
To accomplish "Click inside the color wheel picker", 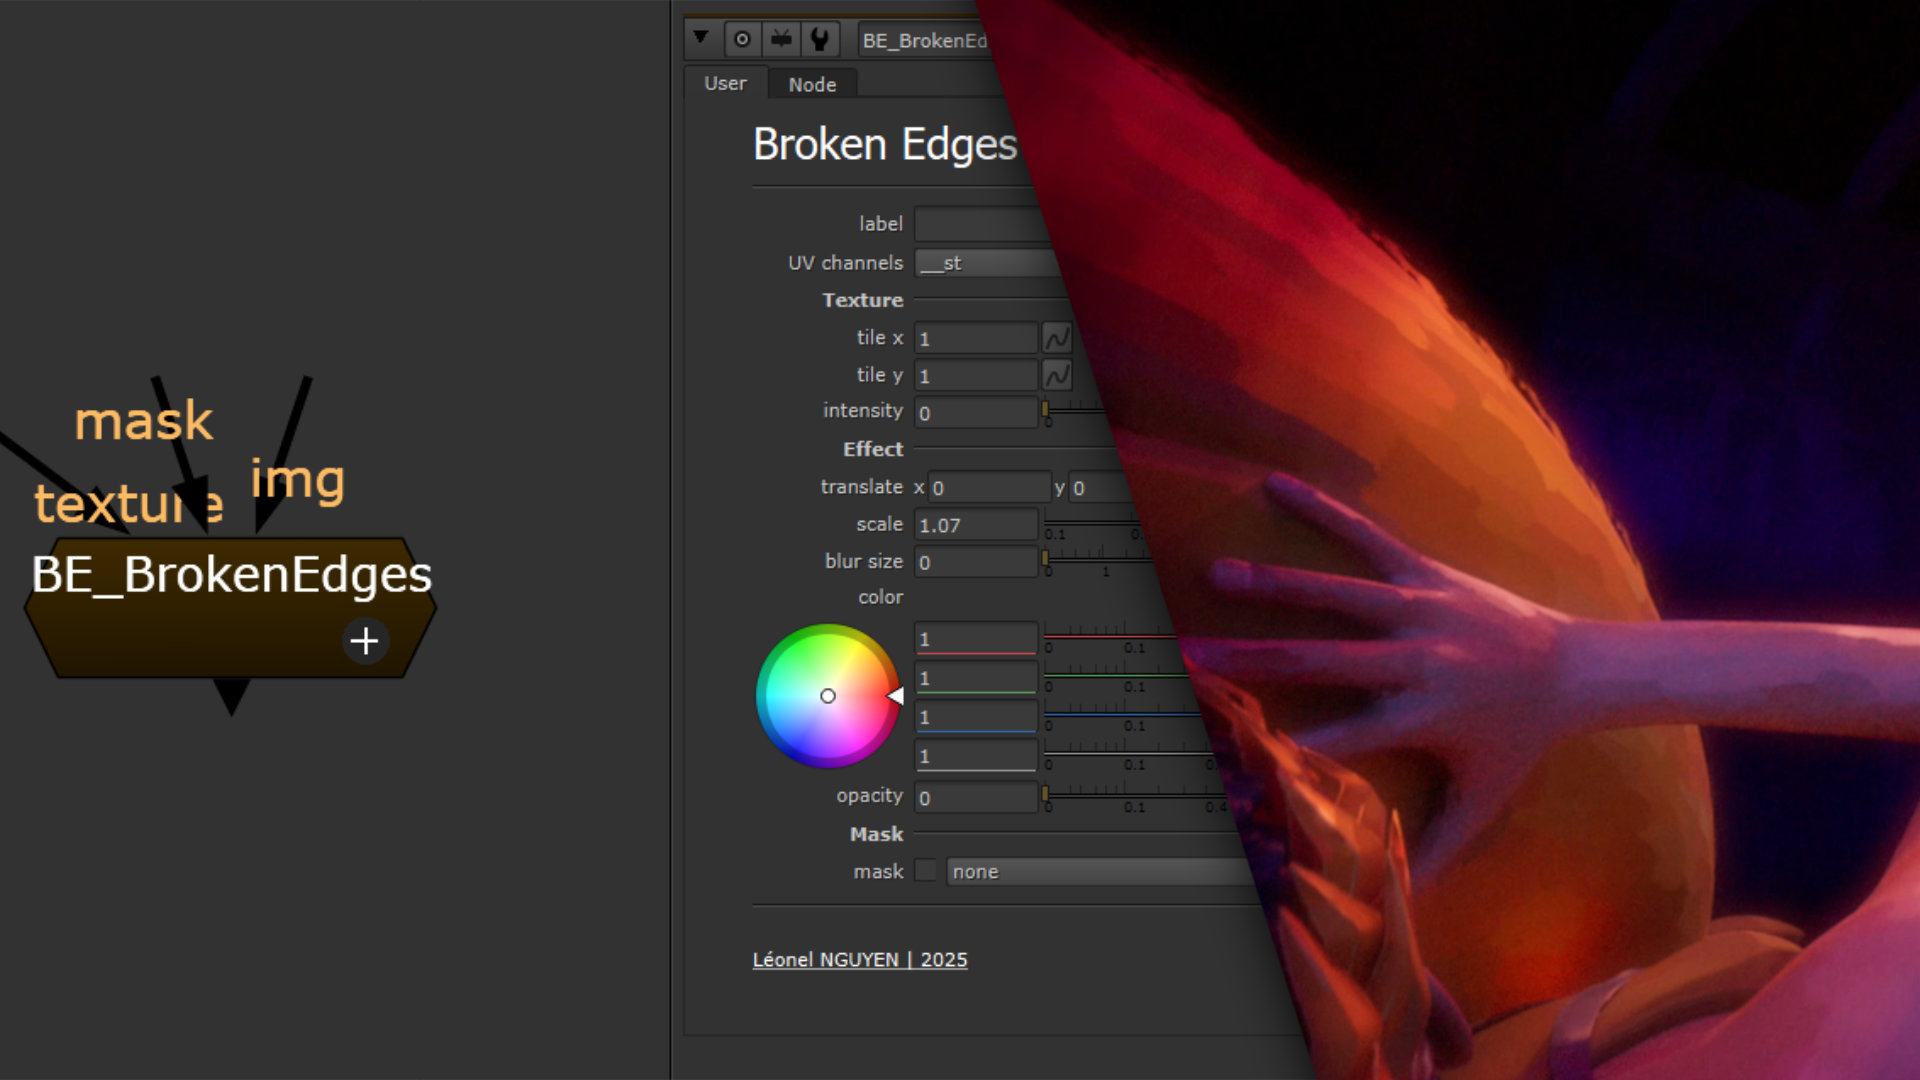I will pyautogui.click(x=828, y=696).
